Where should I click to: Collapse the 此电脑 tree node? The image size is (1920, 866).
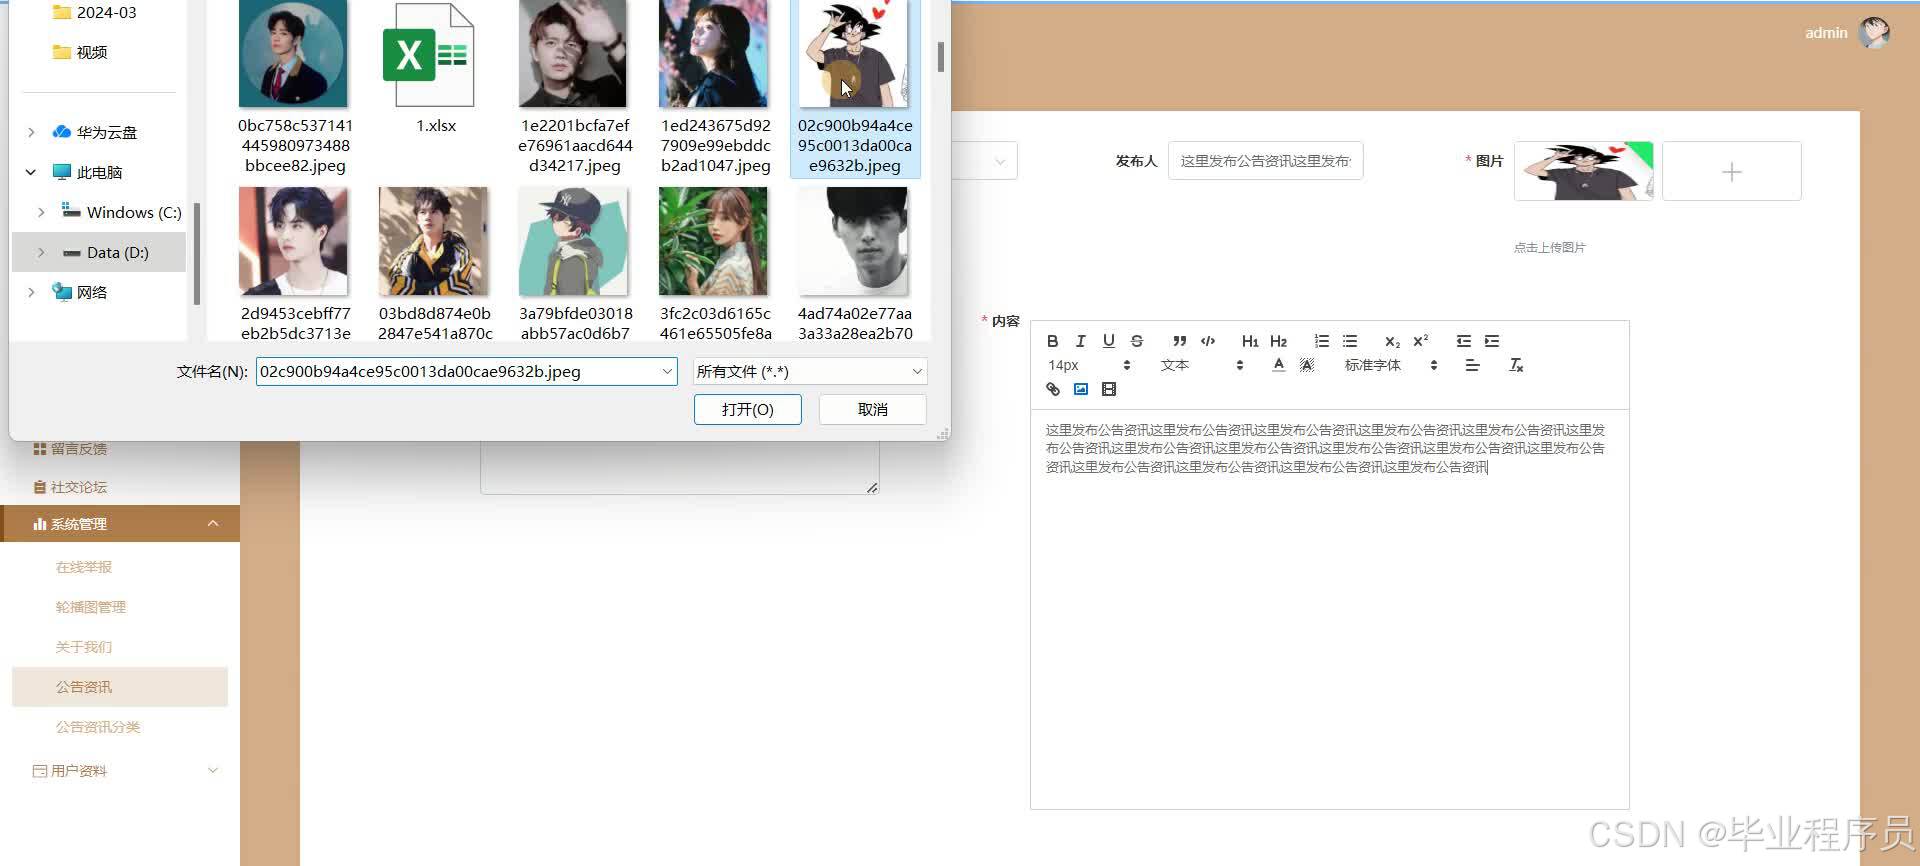click(31, 172)
